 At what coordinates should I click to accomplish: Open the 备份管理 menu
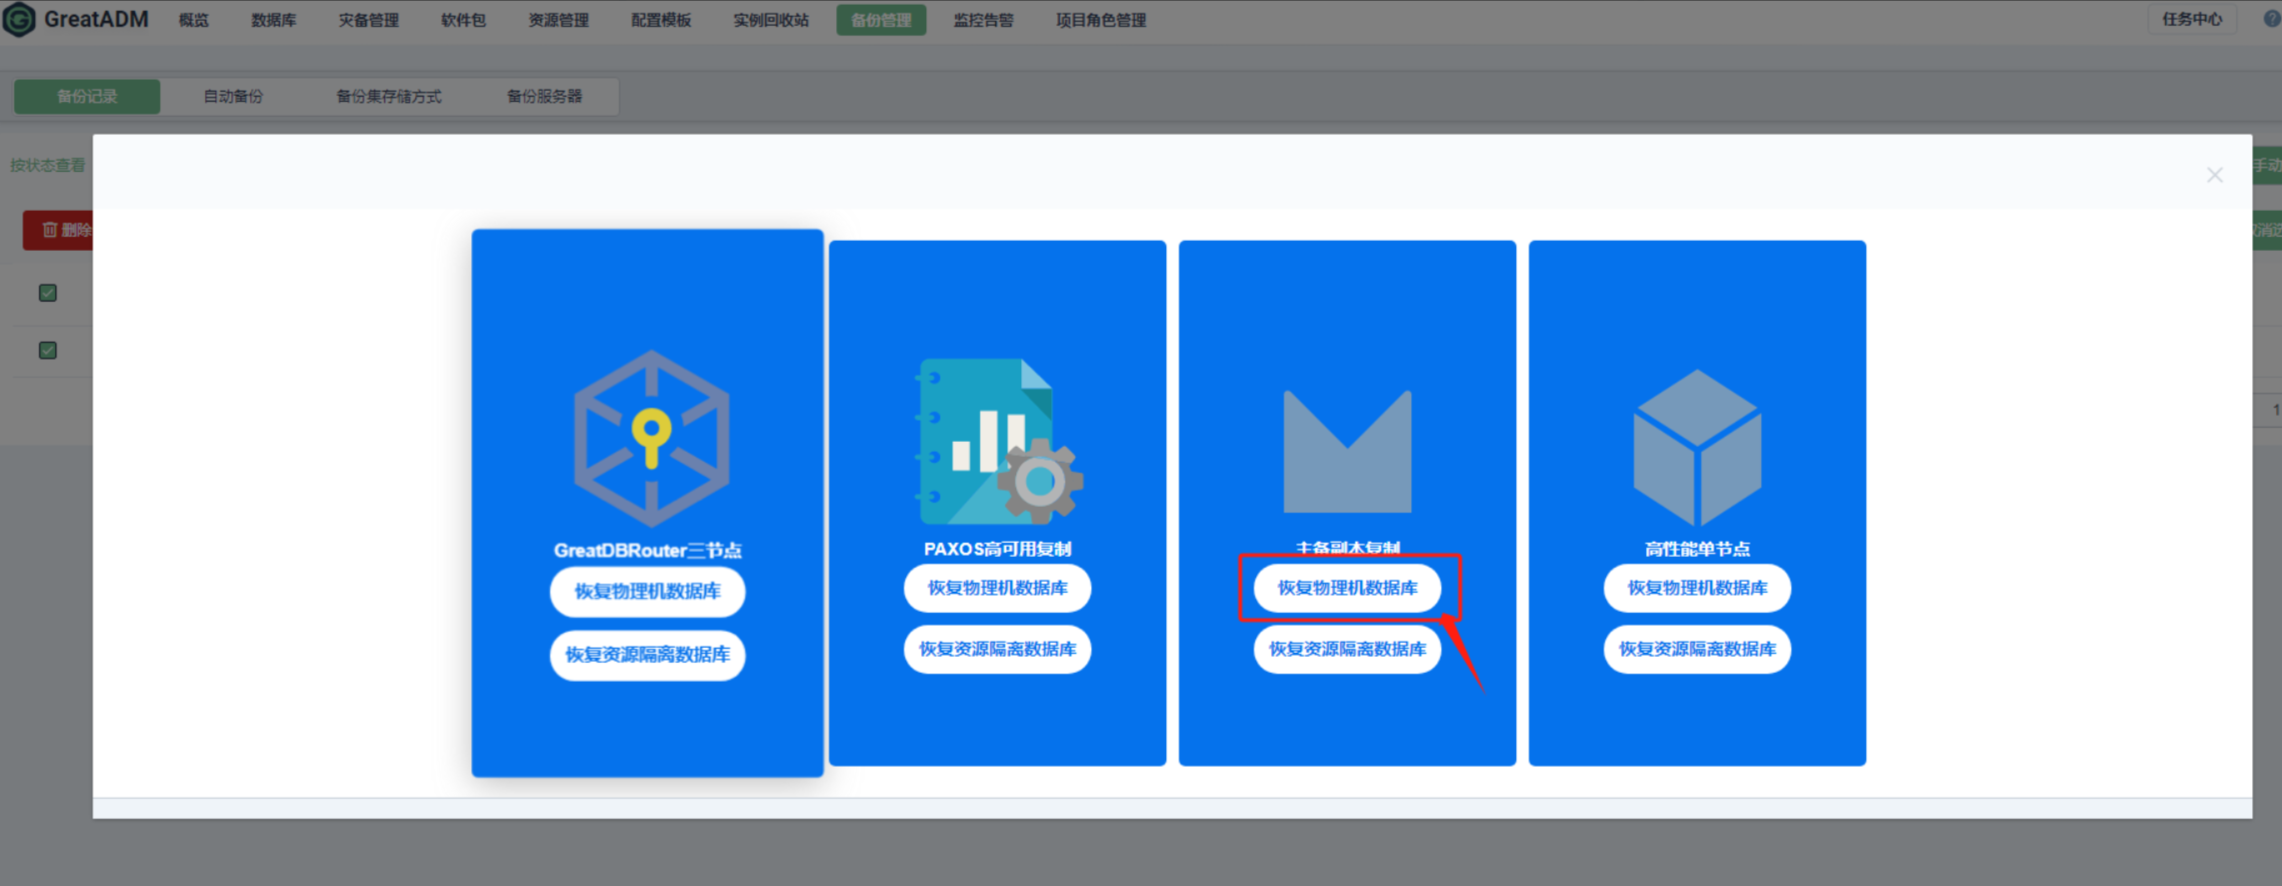881,20
